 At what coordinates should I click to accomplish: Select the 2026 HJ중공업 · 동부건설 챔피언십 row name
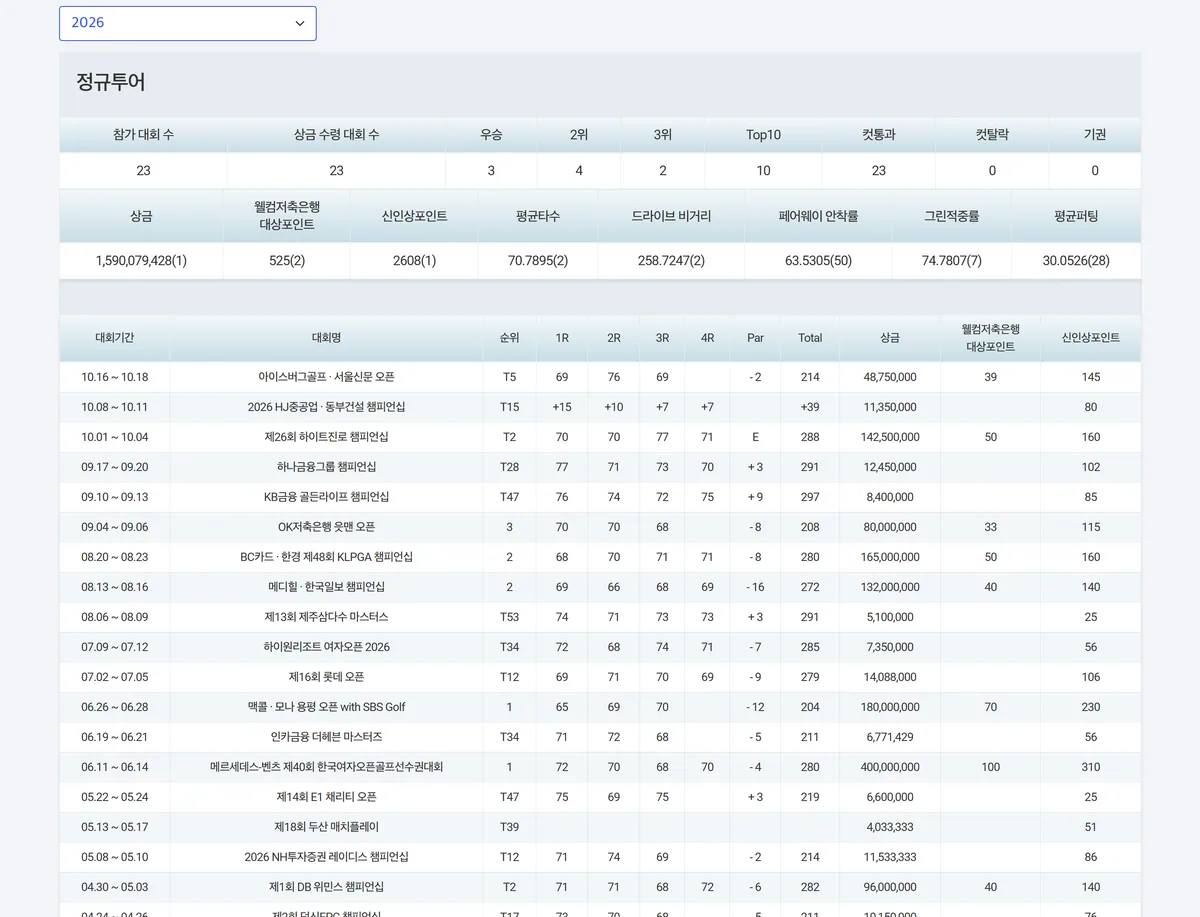coord(326,407)
